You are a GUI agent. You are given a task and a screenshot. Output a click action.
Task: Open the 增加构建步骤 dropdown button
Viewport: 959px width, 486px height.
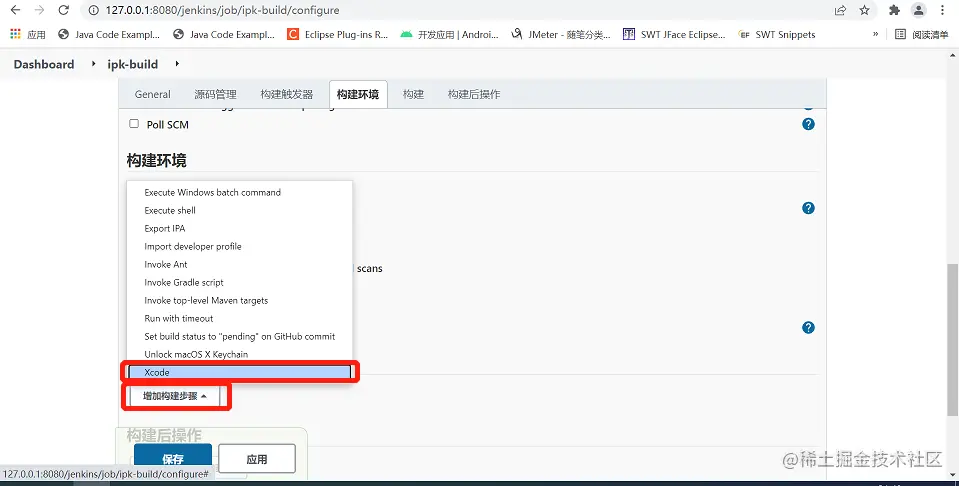pos(174,396)
